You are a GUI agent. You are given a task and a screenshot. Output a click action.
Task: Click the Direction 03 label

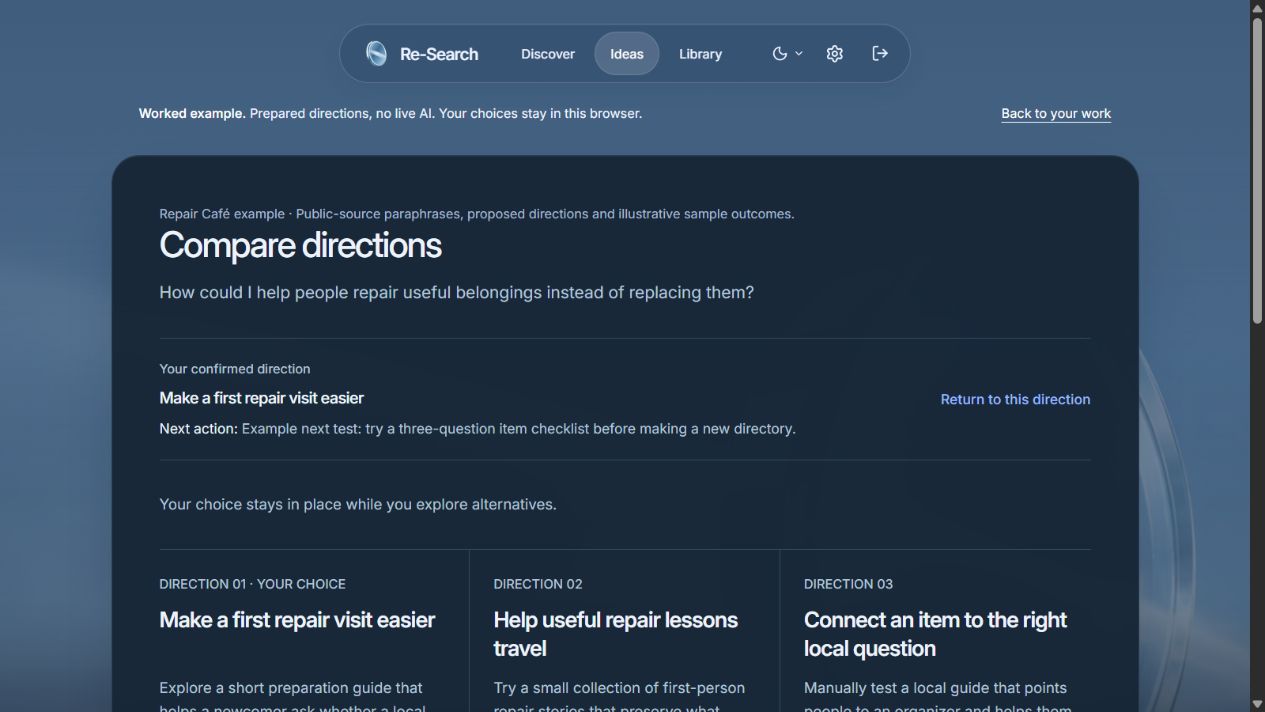pos(848,584)
